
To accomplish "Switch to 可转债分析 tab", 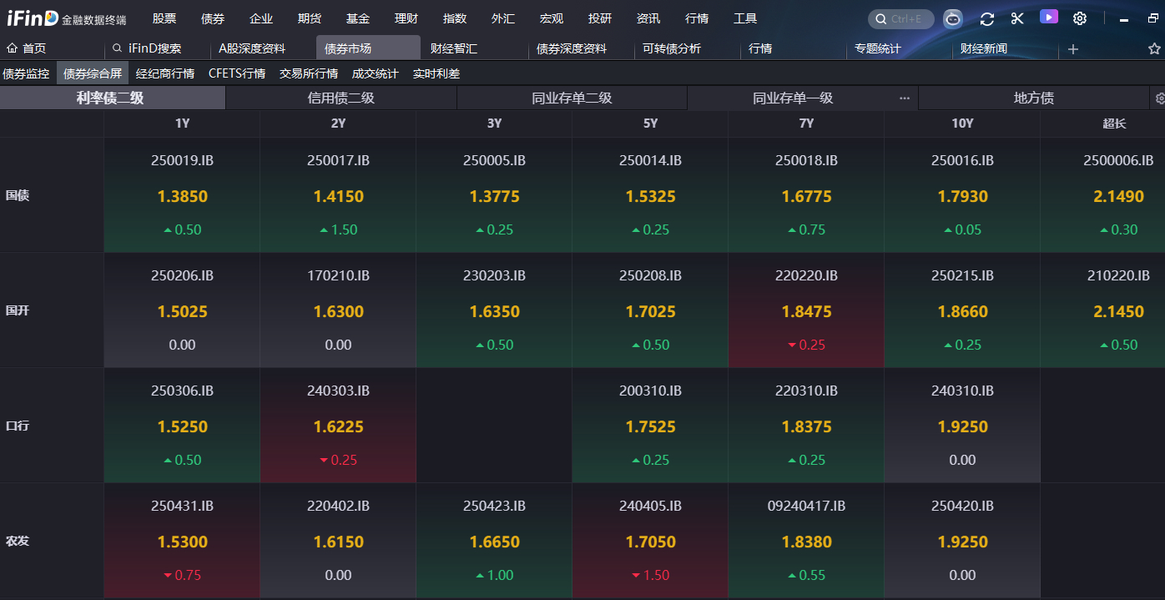I will [x=671, y=49].
